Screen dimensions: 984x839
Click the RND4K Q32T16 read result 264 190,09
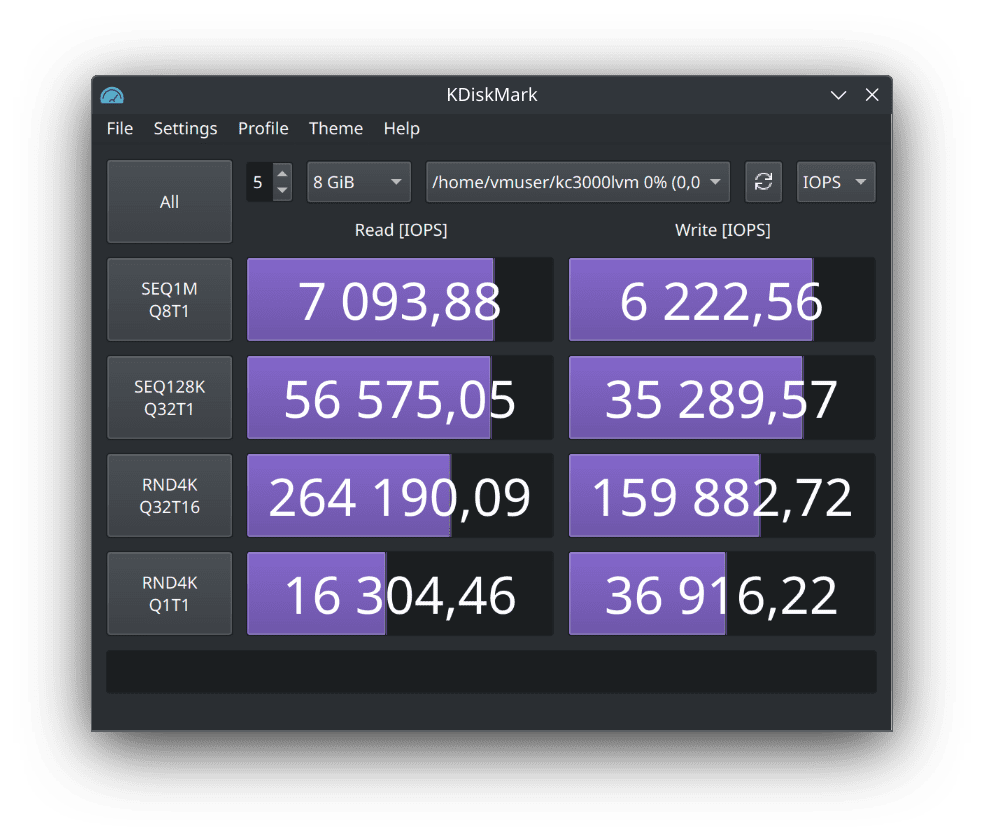pyautogui.click(x=400, y=496)
